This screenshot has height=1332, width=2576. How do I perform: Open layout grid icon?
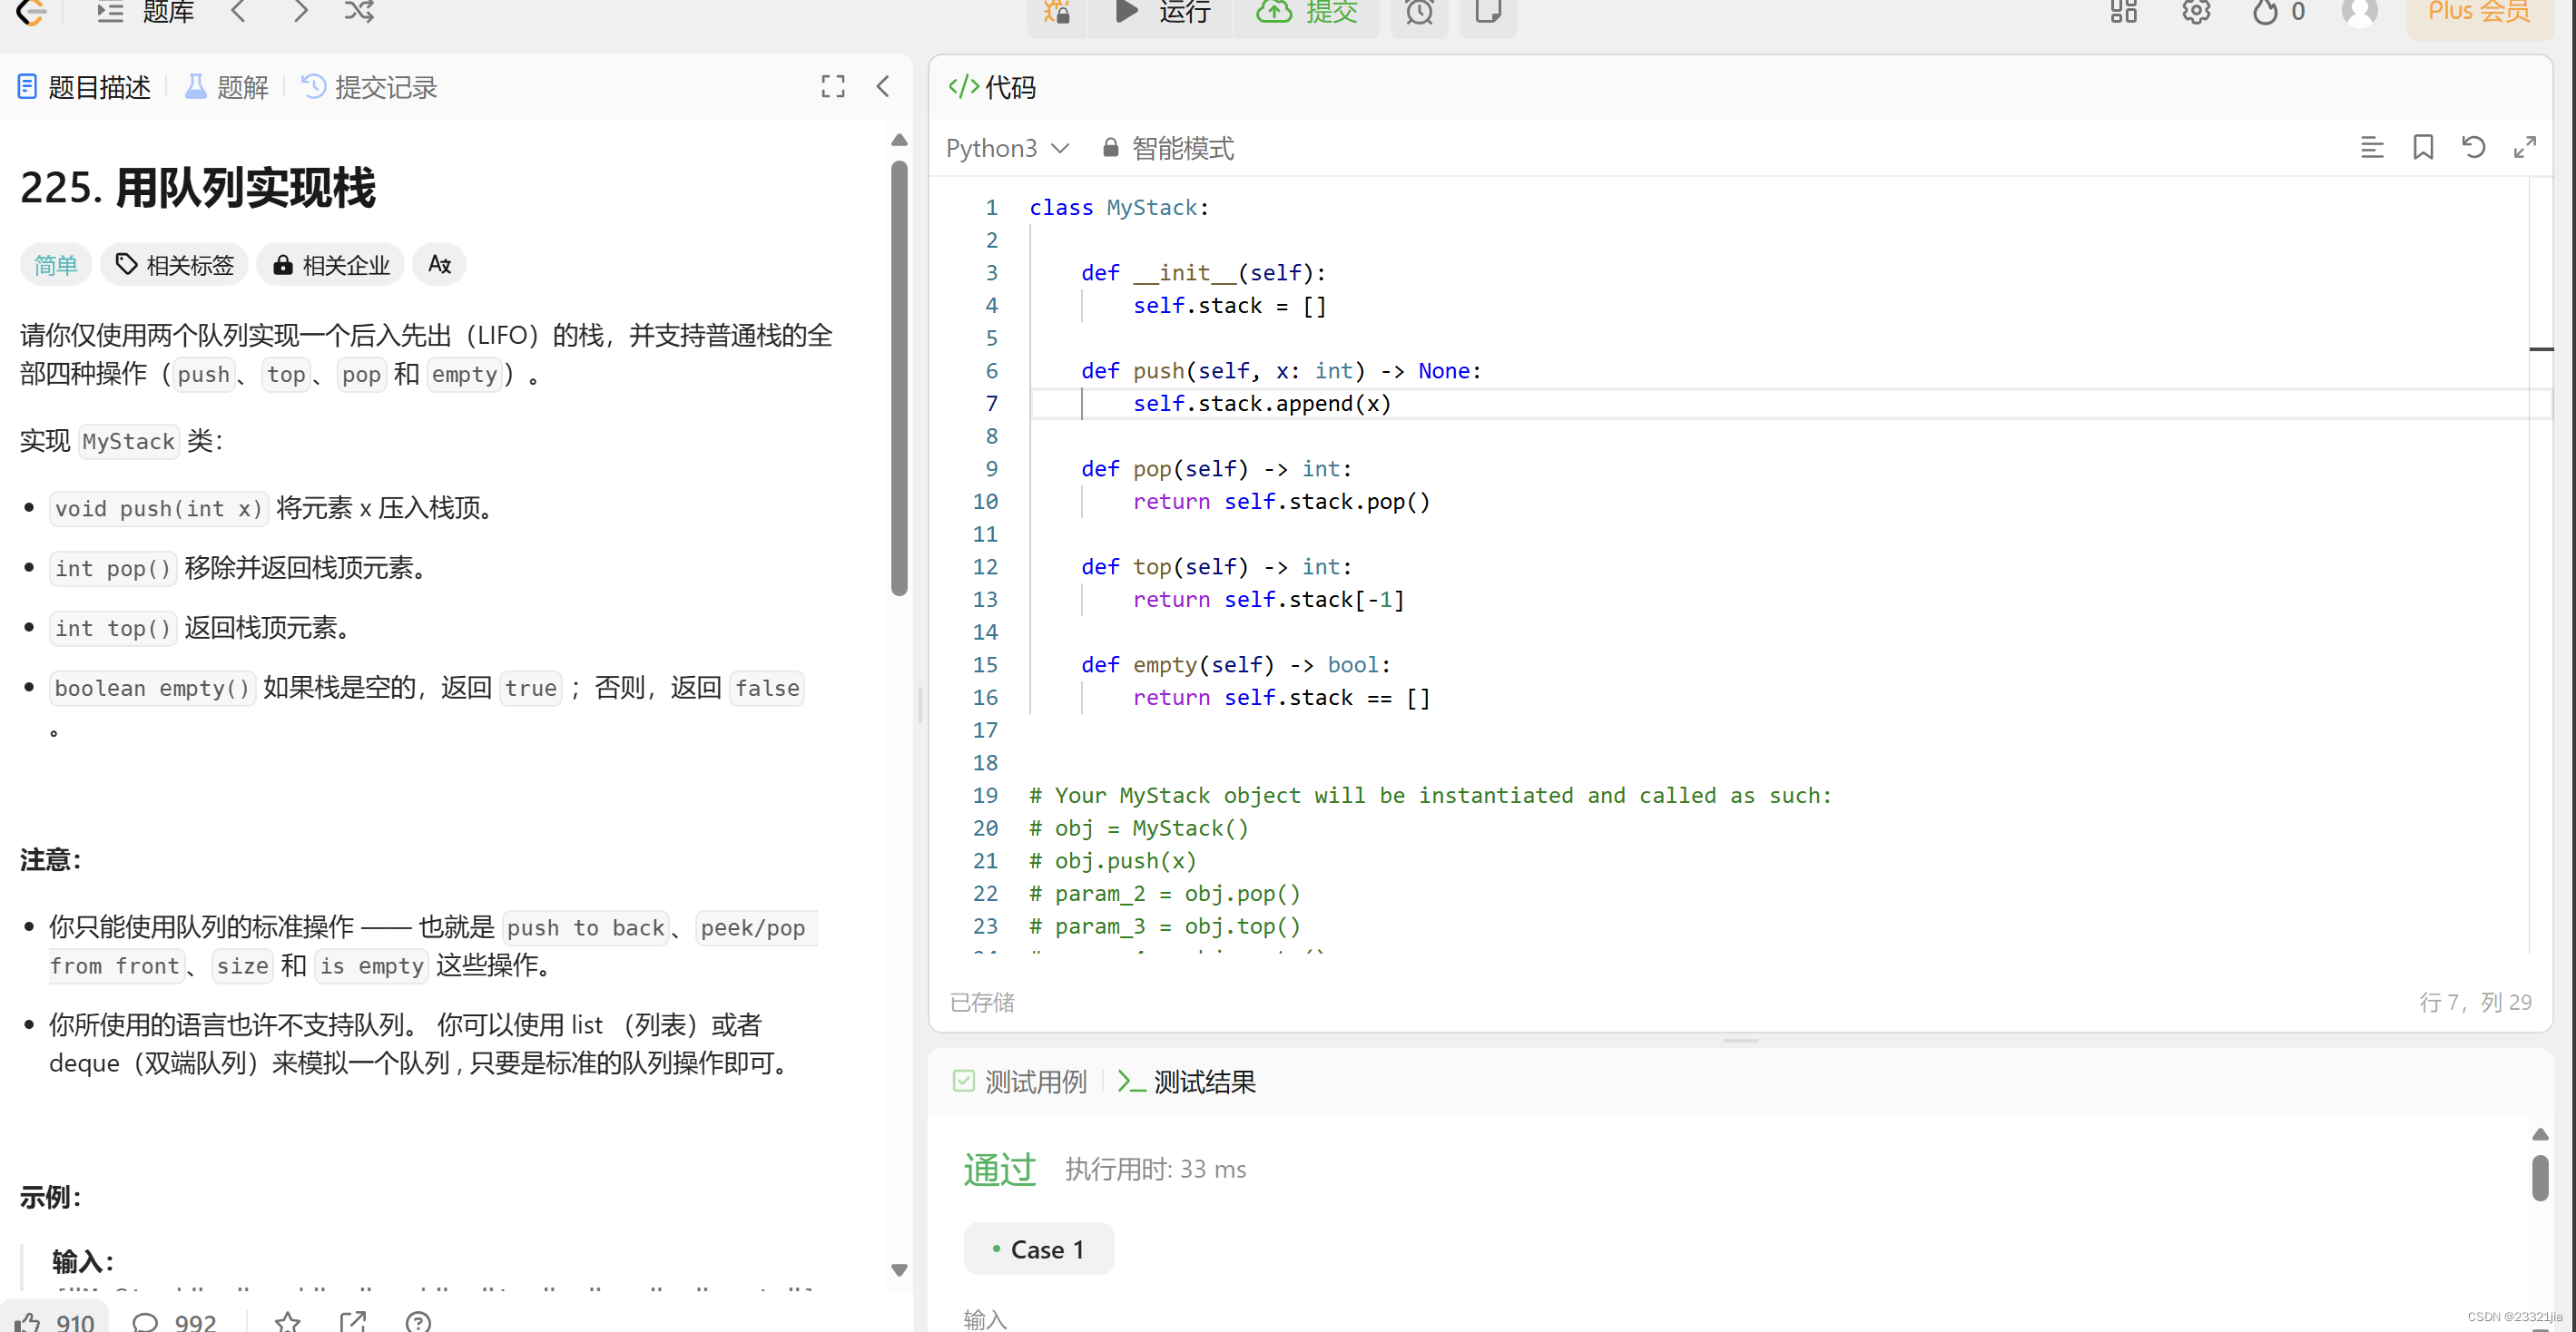(2123, 12)
